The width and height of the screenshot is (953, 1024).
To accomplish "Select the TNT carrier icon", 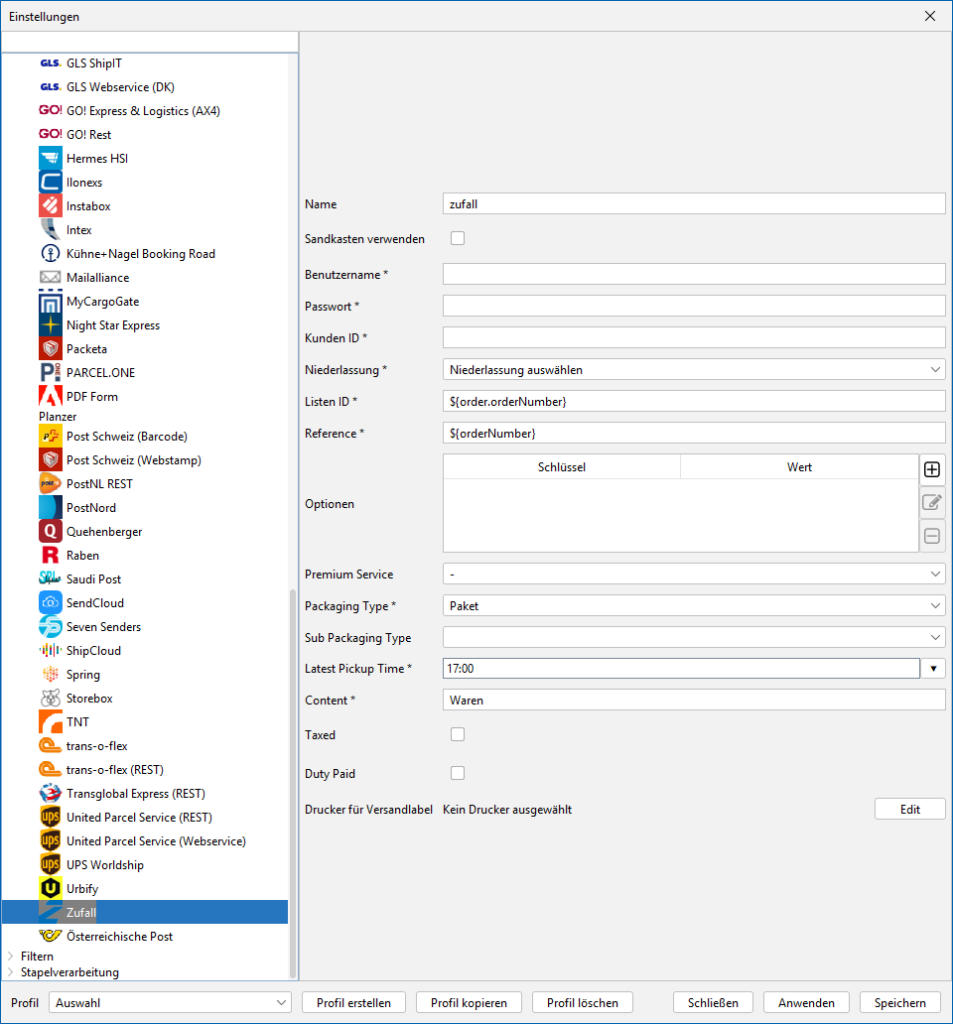I will click(x=51, y=722).
